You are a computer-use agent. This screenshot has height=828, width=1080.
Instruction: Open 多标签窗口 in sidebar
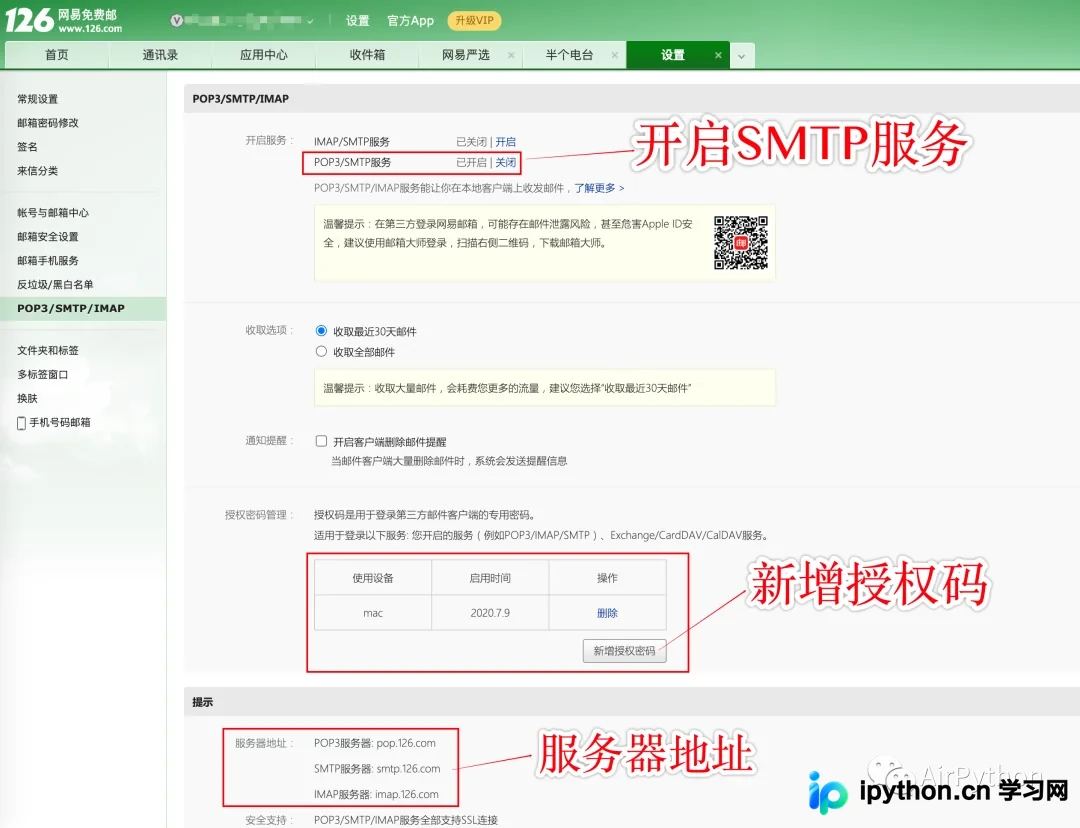click(x=43, y=375)
